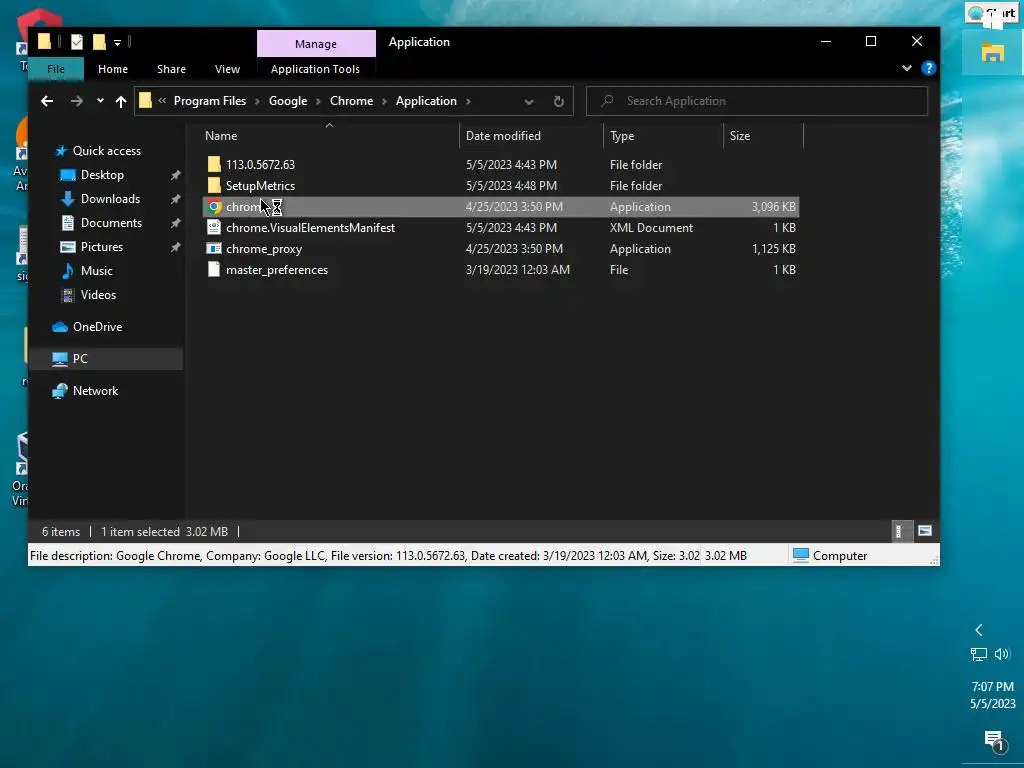
Task: Click the chrome application icon
Action: tap(214, 207)
